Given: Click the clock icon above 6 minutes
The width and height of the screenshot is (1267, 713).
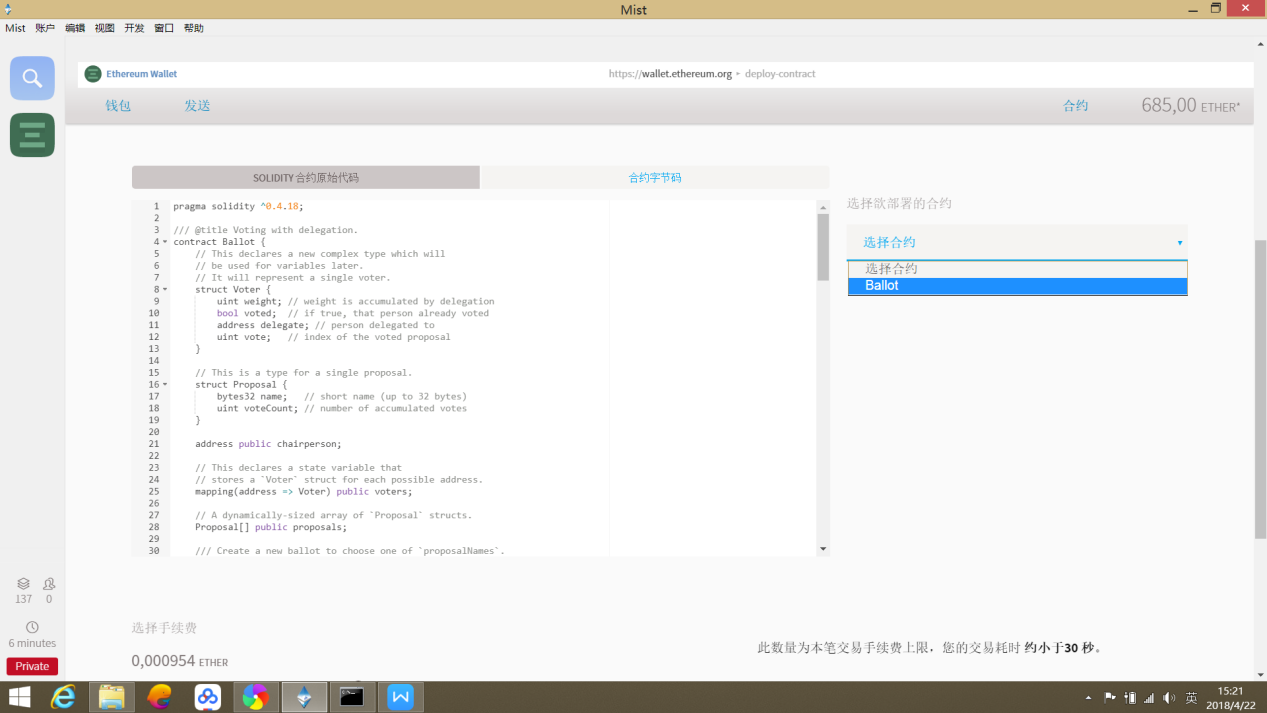Looking at the screenshot, I should 32,627.
